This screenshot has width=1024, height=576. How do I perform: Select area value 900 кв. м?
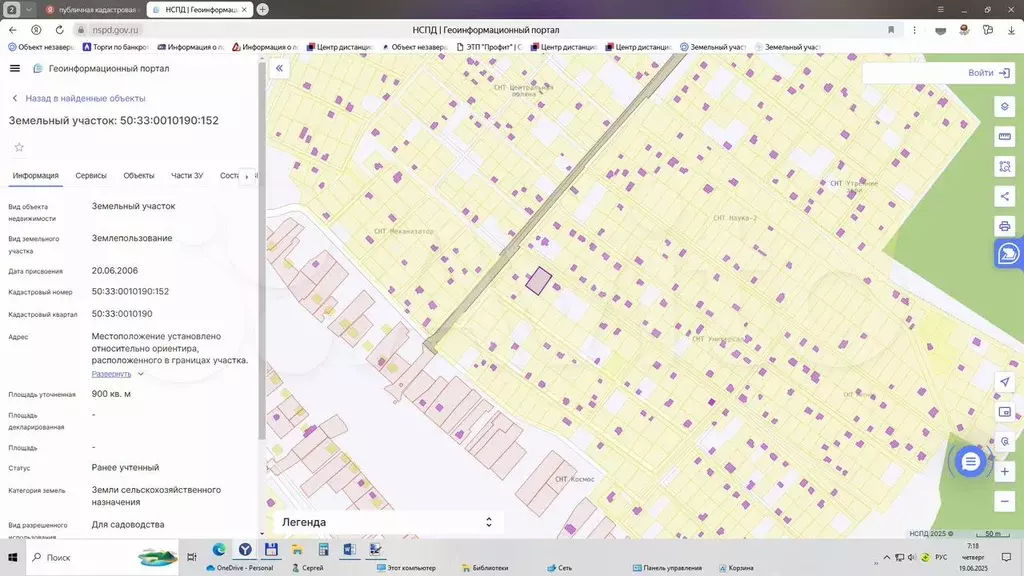[111, 394]
